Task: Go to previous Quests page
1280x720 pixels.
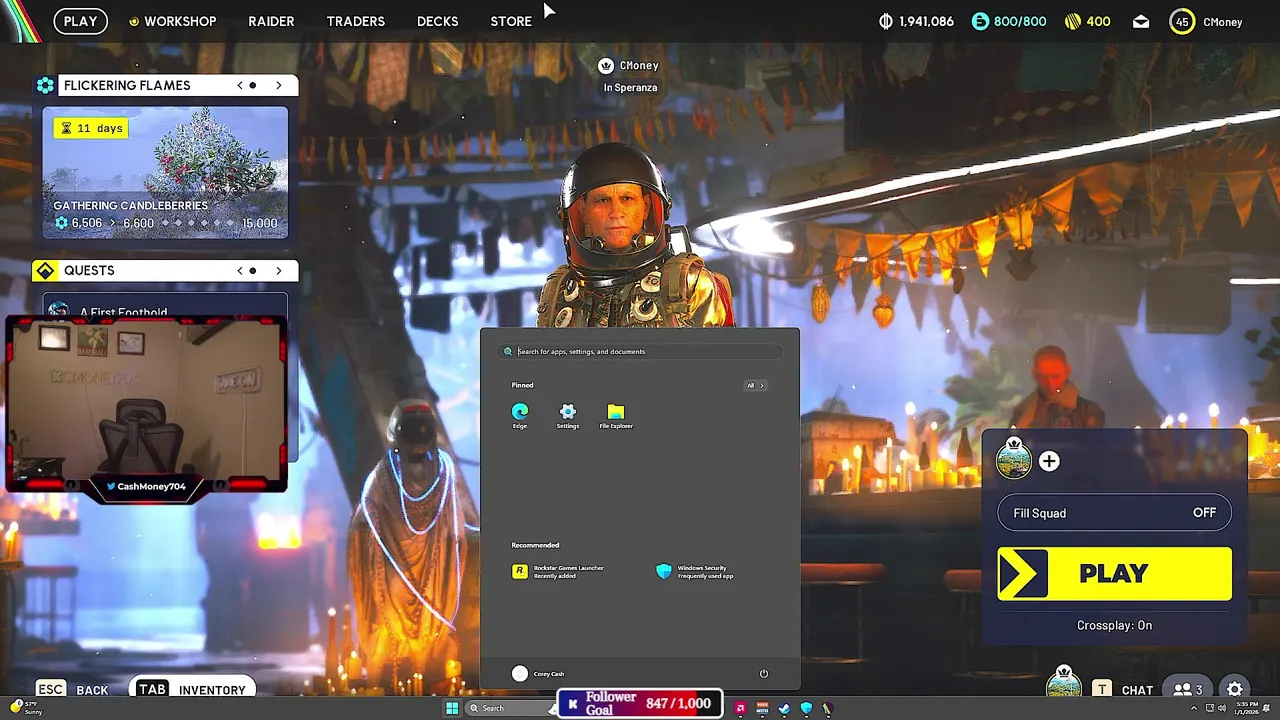Action: coord(240,270)
